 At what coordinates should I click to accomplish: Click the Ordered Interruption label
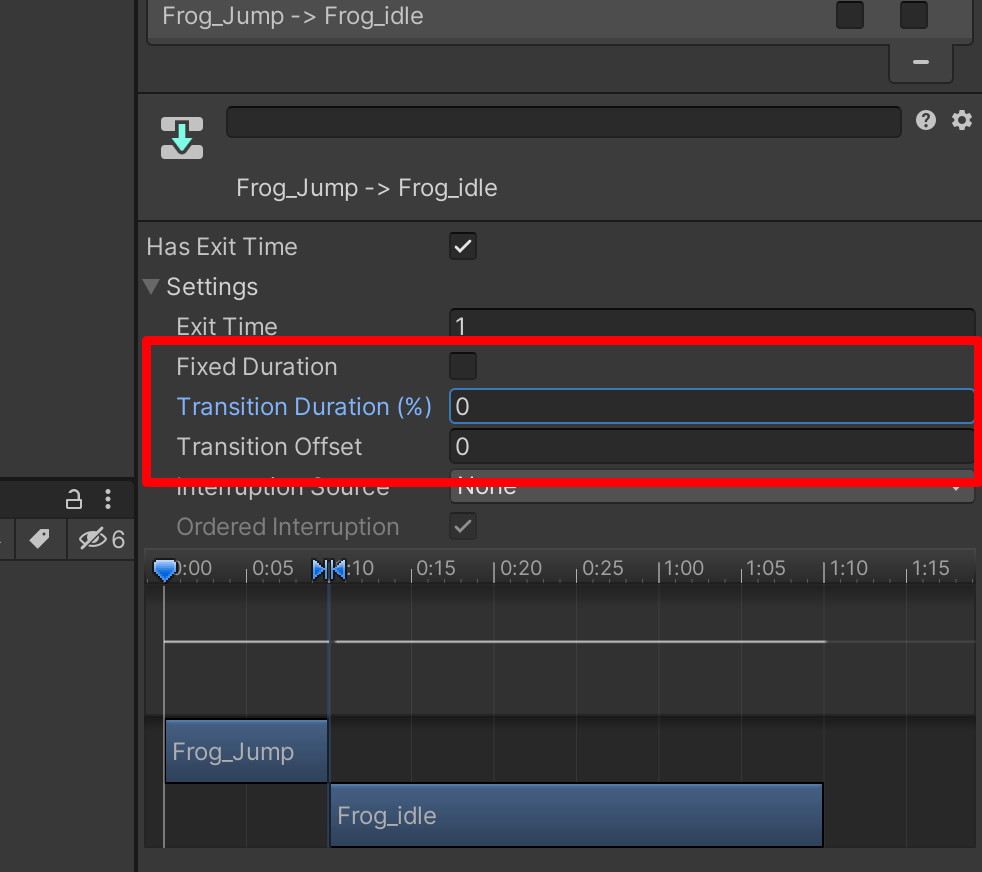287,527
